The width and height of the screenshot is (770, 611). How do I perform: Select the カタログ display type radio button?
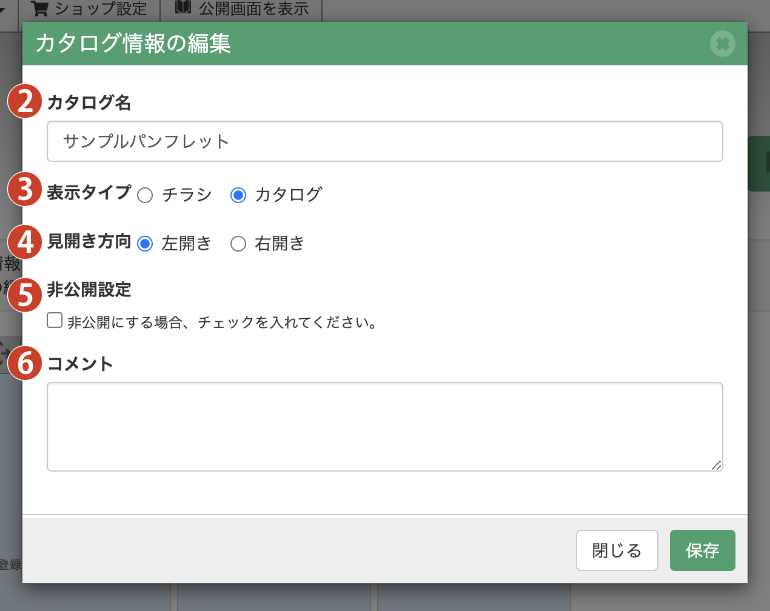[x=238, y=195]
